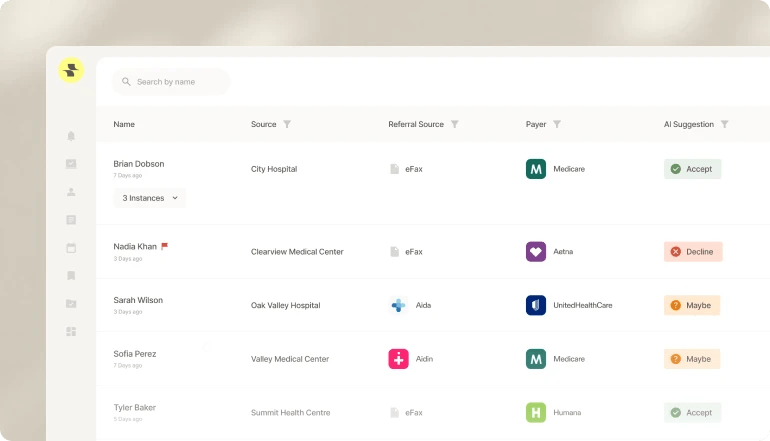Open the person profile sidebar icon

tap(71, 192)
